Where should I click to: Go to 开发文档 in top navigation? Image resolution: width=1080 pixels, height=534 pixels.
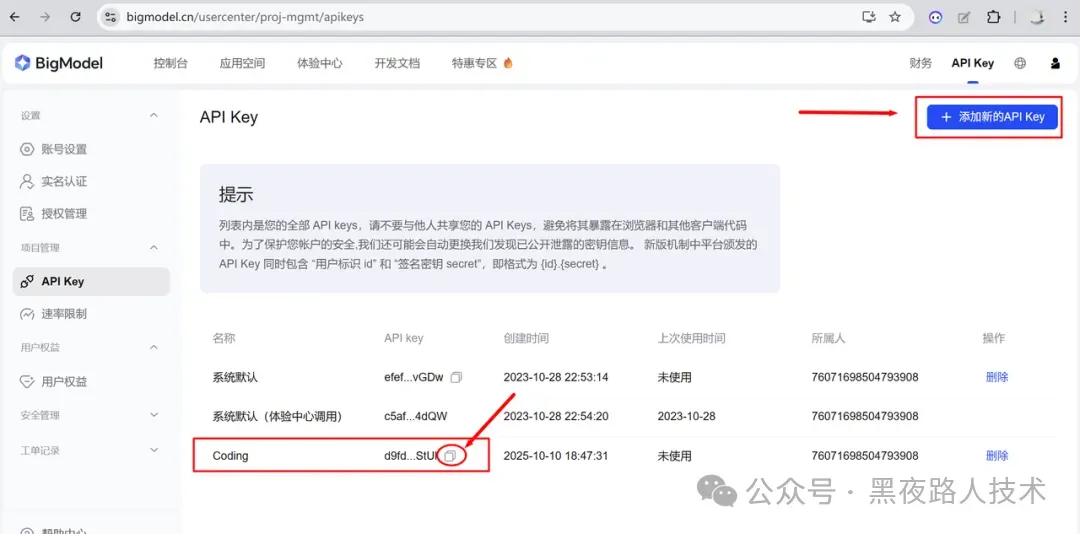pyautogui.click(x=397, y=63)
